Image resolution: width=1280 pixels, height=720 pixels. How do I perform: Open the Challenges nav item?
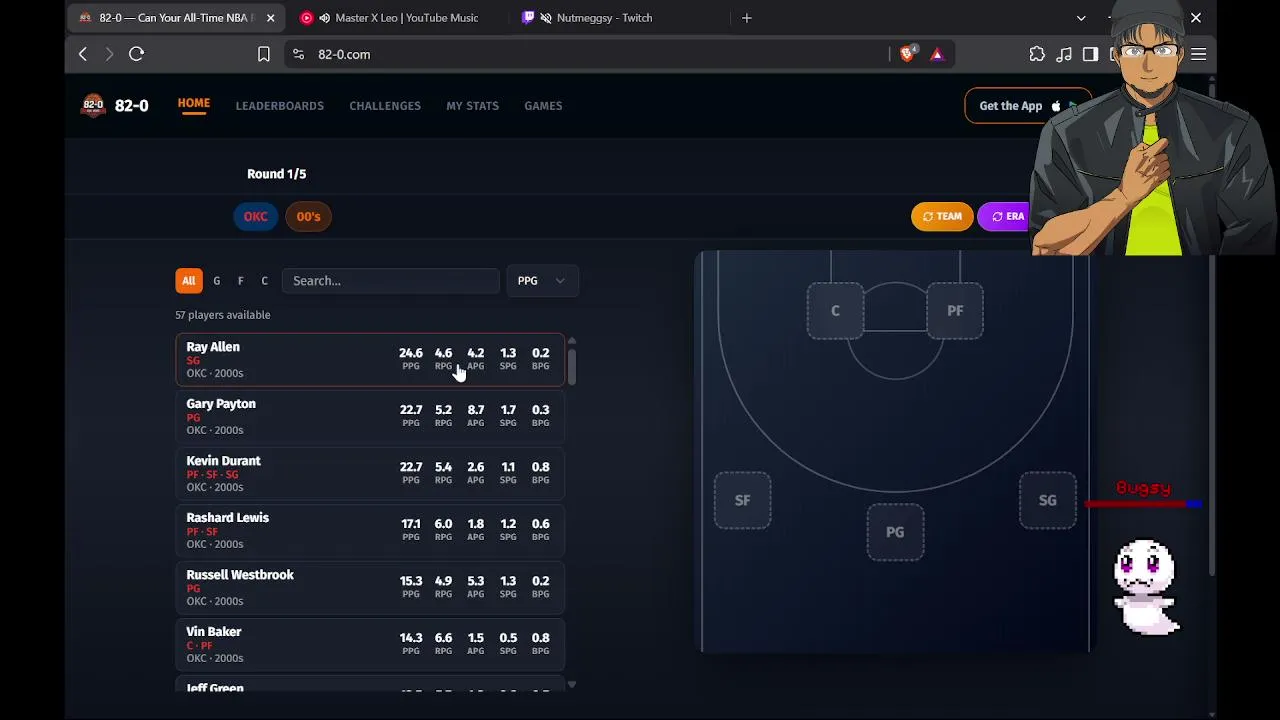(x=385, y=106)
